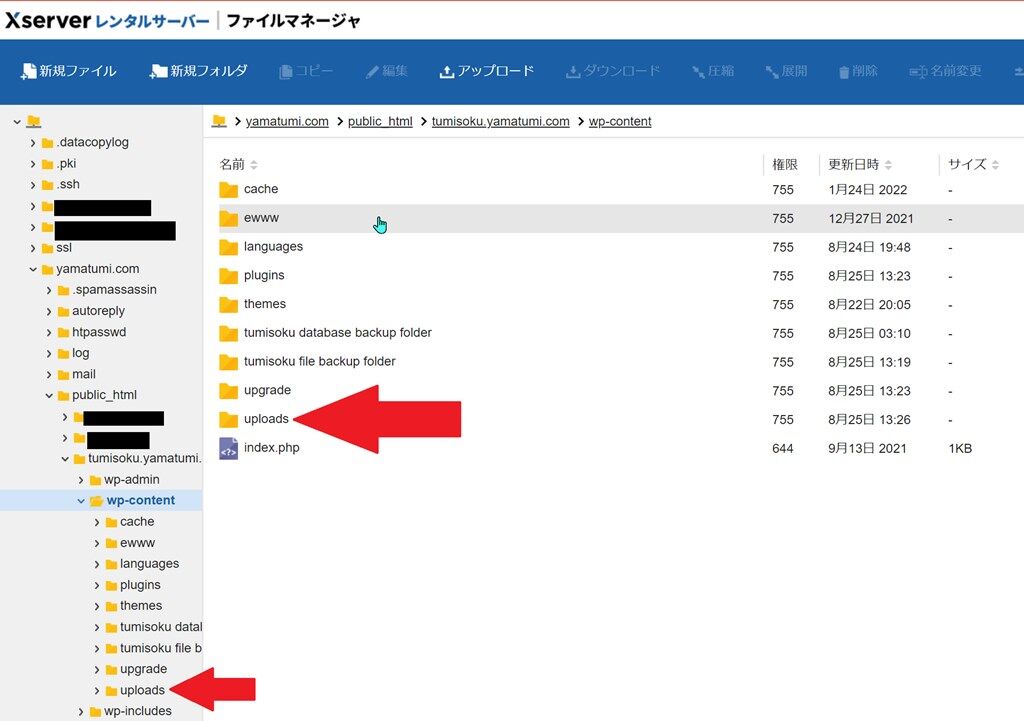Screen dimensions: 1024x721
Task: Select log in the folder tree
Action: point(80,353)
